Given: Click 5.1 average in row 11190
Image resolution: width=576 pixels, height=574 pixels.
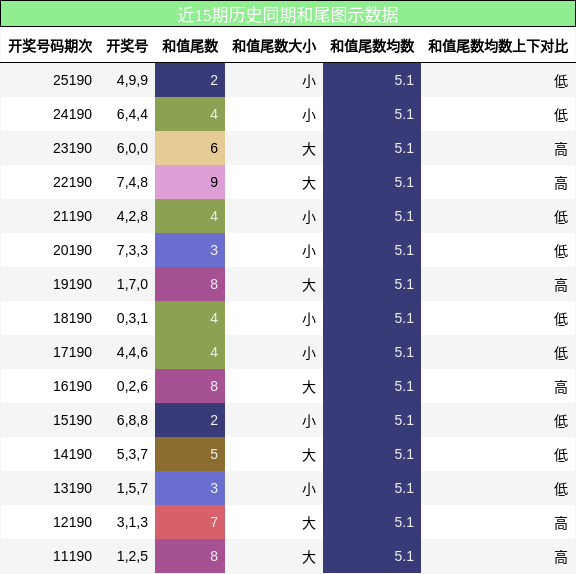Looking at the screenshot, I should pyautogui.click(x=404, y=556).
